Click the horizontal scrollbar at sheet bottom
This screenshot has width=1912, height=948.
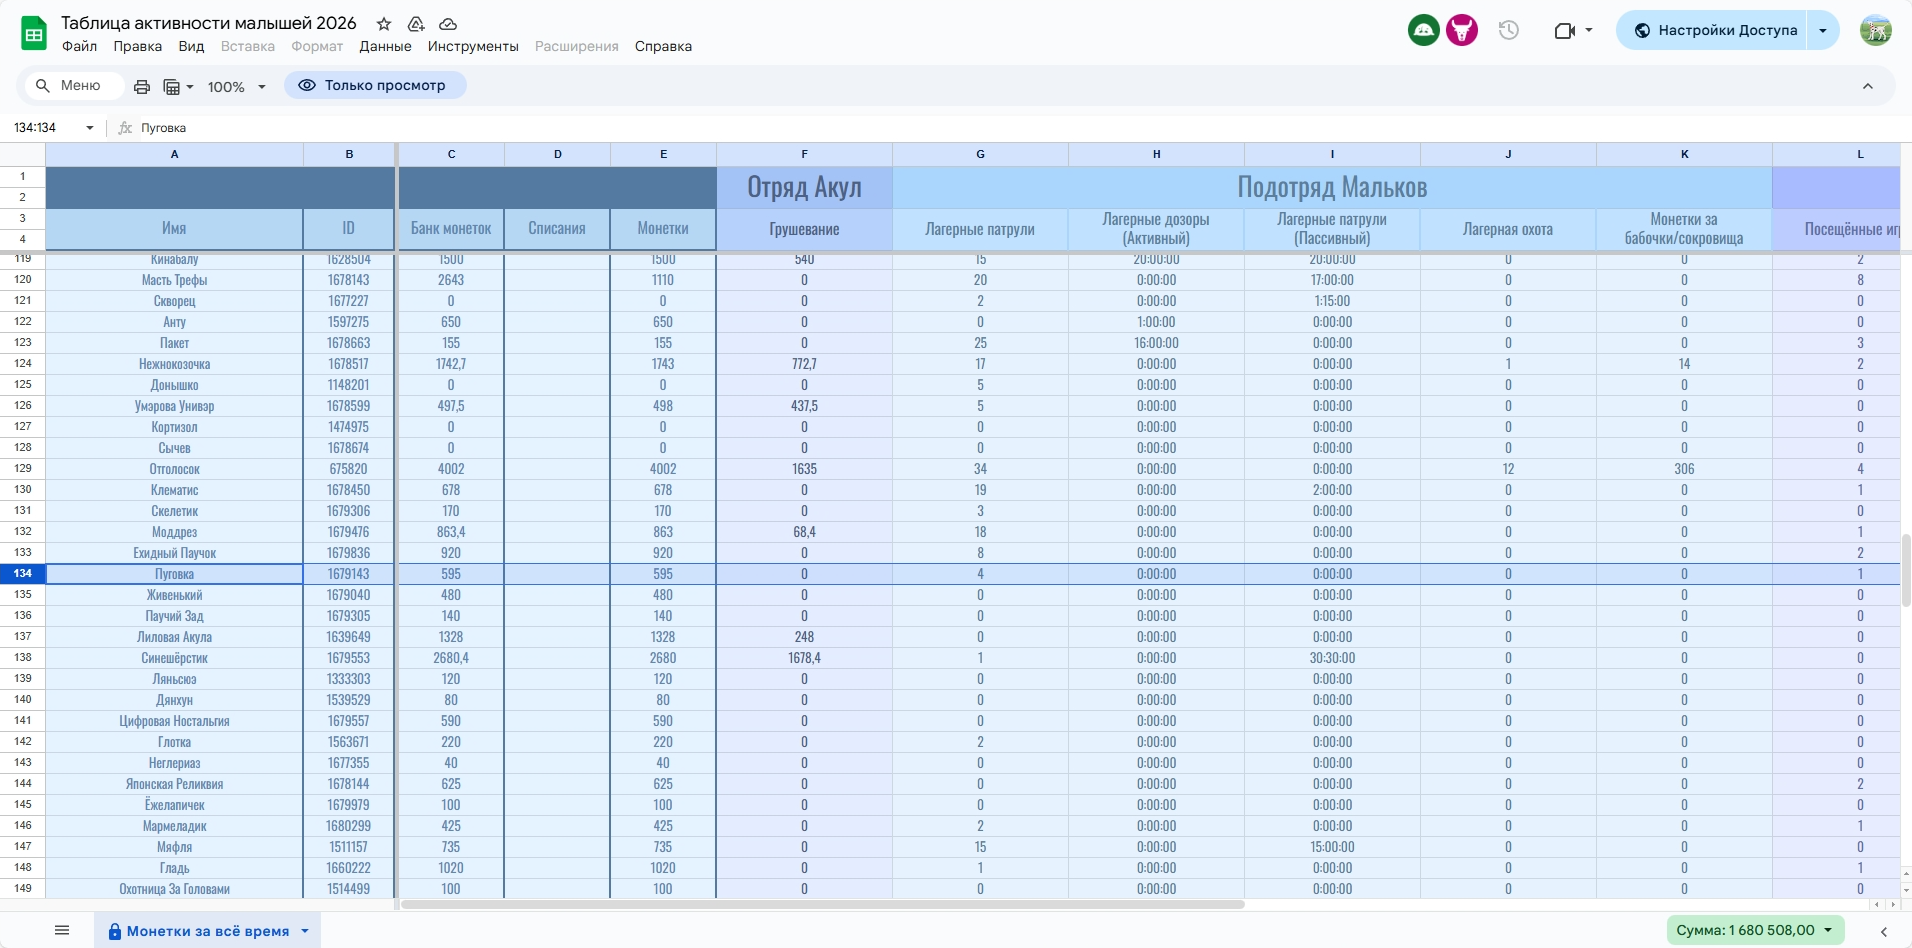point(822,905)
